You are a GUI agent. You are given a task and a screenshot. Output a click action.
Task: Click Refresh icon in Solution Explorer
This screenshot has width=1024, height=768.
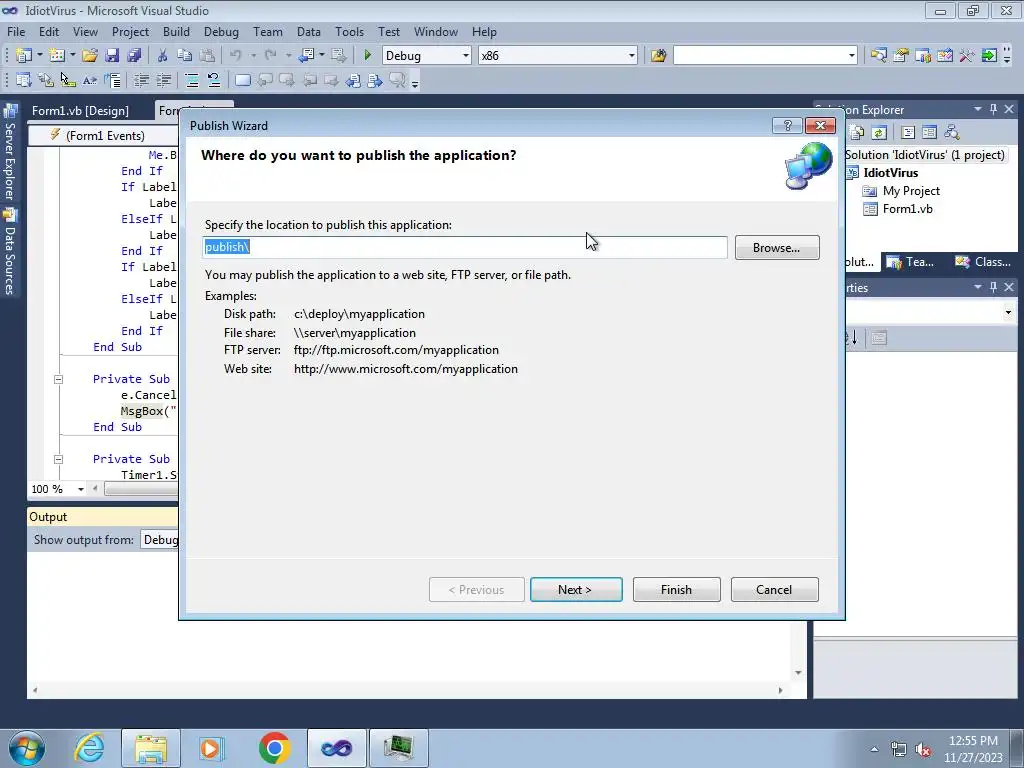pos(879,133)
